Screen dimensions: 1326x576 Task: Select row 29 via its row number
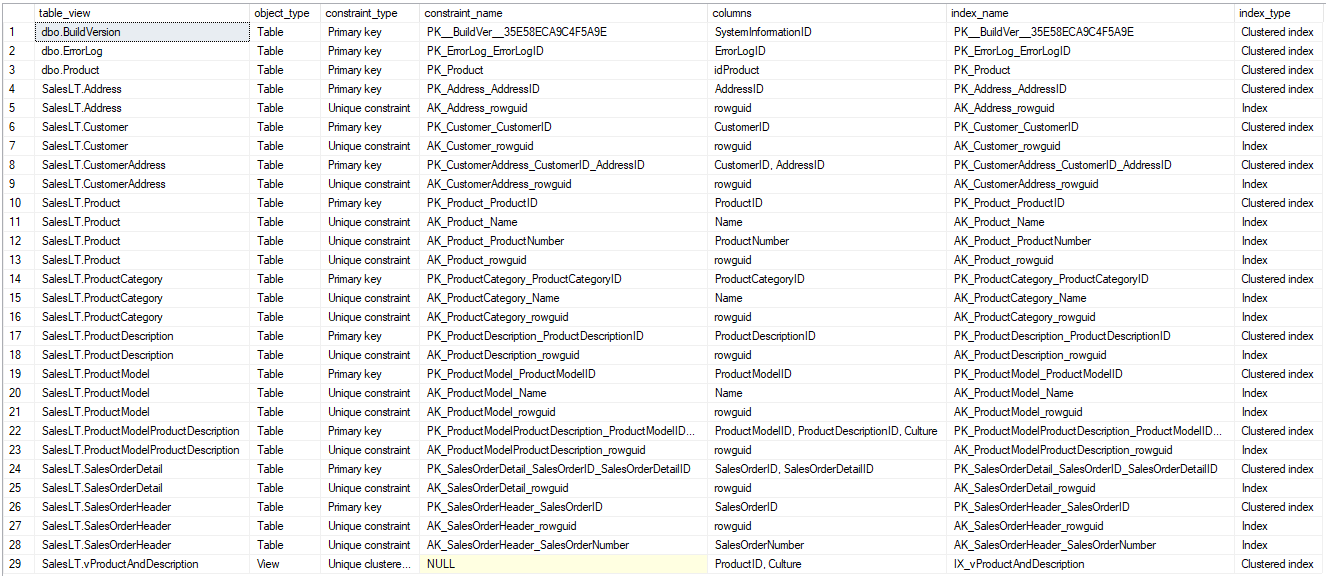tap(11, 563)
